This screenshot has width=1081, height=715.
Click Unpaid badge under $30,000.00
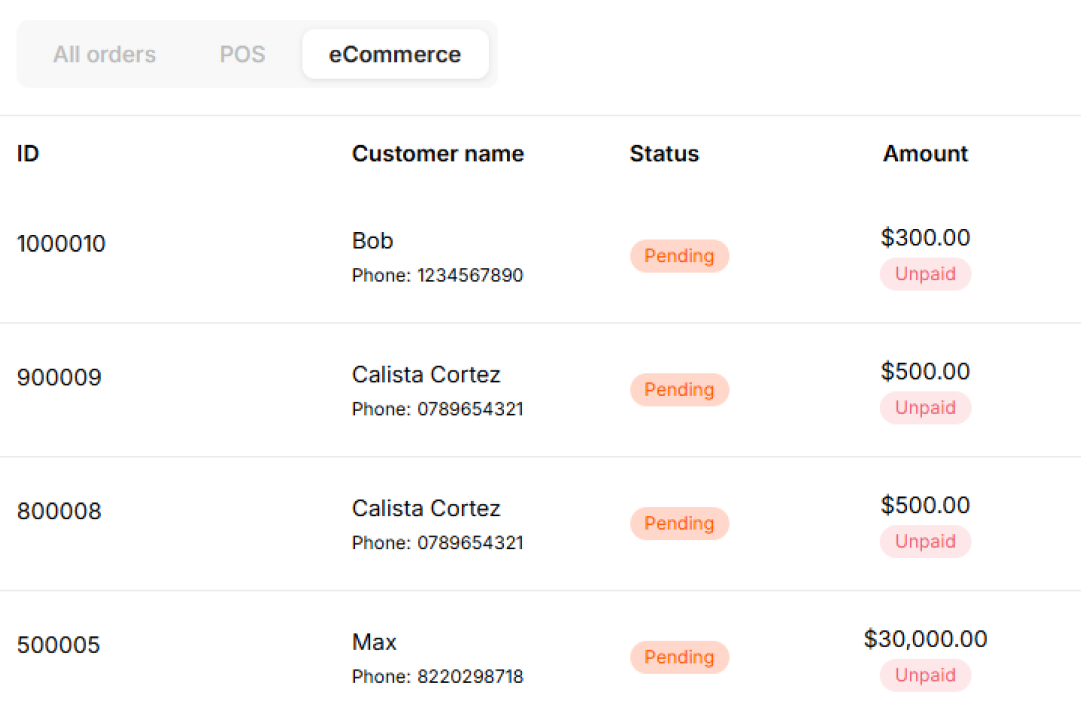(925, 675)
